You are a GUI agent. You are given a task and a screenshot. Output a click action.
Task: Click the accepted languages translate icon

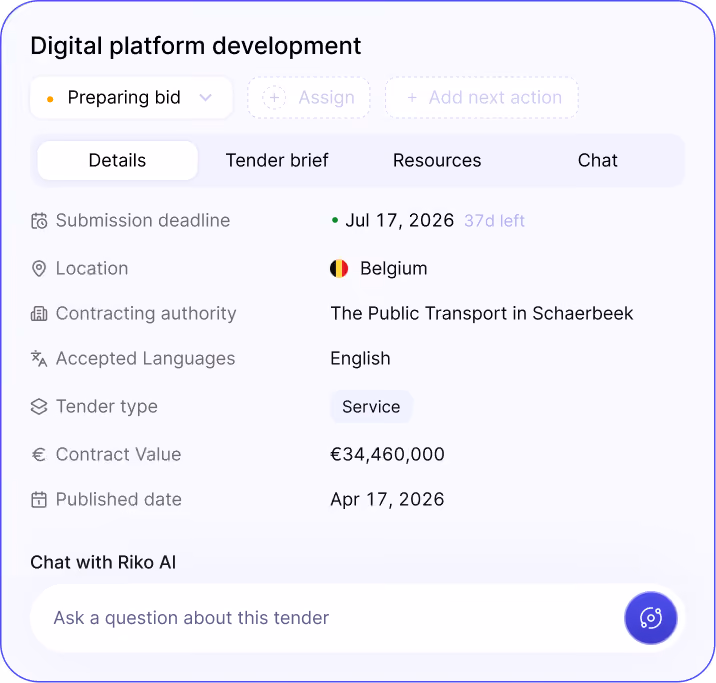click(39, 358)
